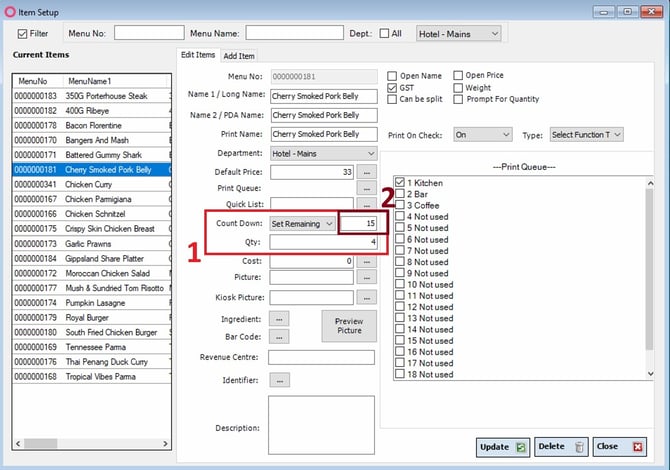Open the Print Queue ellipsis browse button

[367, 188]
